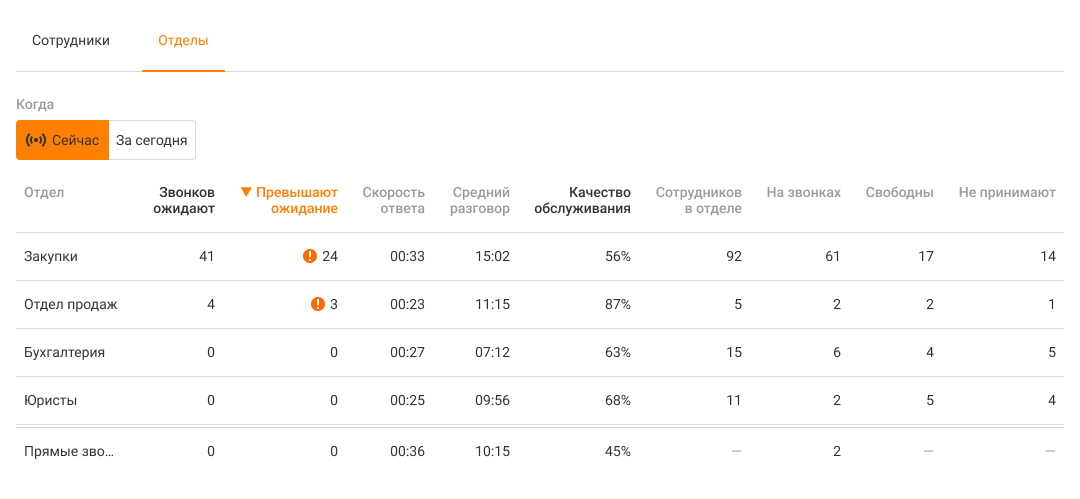Switch to the Сотрудники tab
Viewport: 1080px width, 499px height.
(x=71, y=41)
